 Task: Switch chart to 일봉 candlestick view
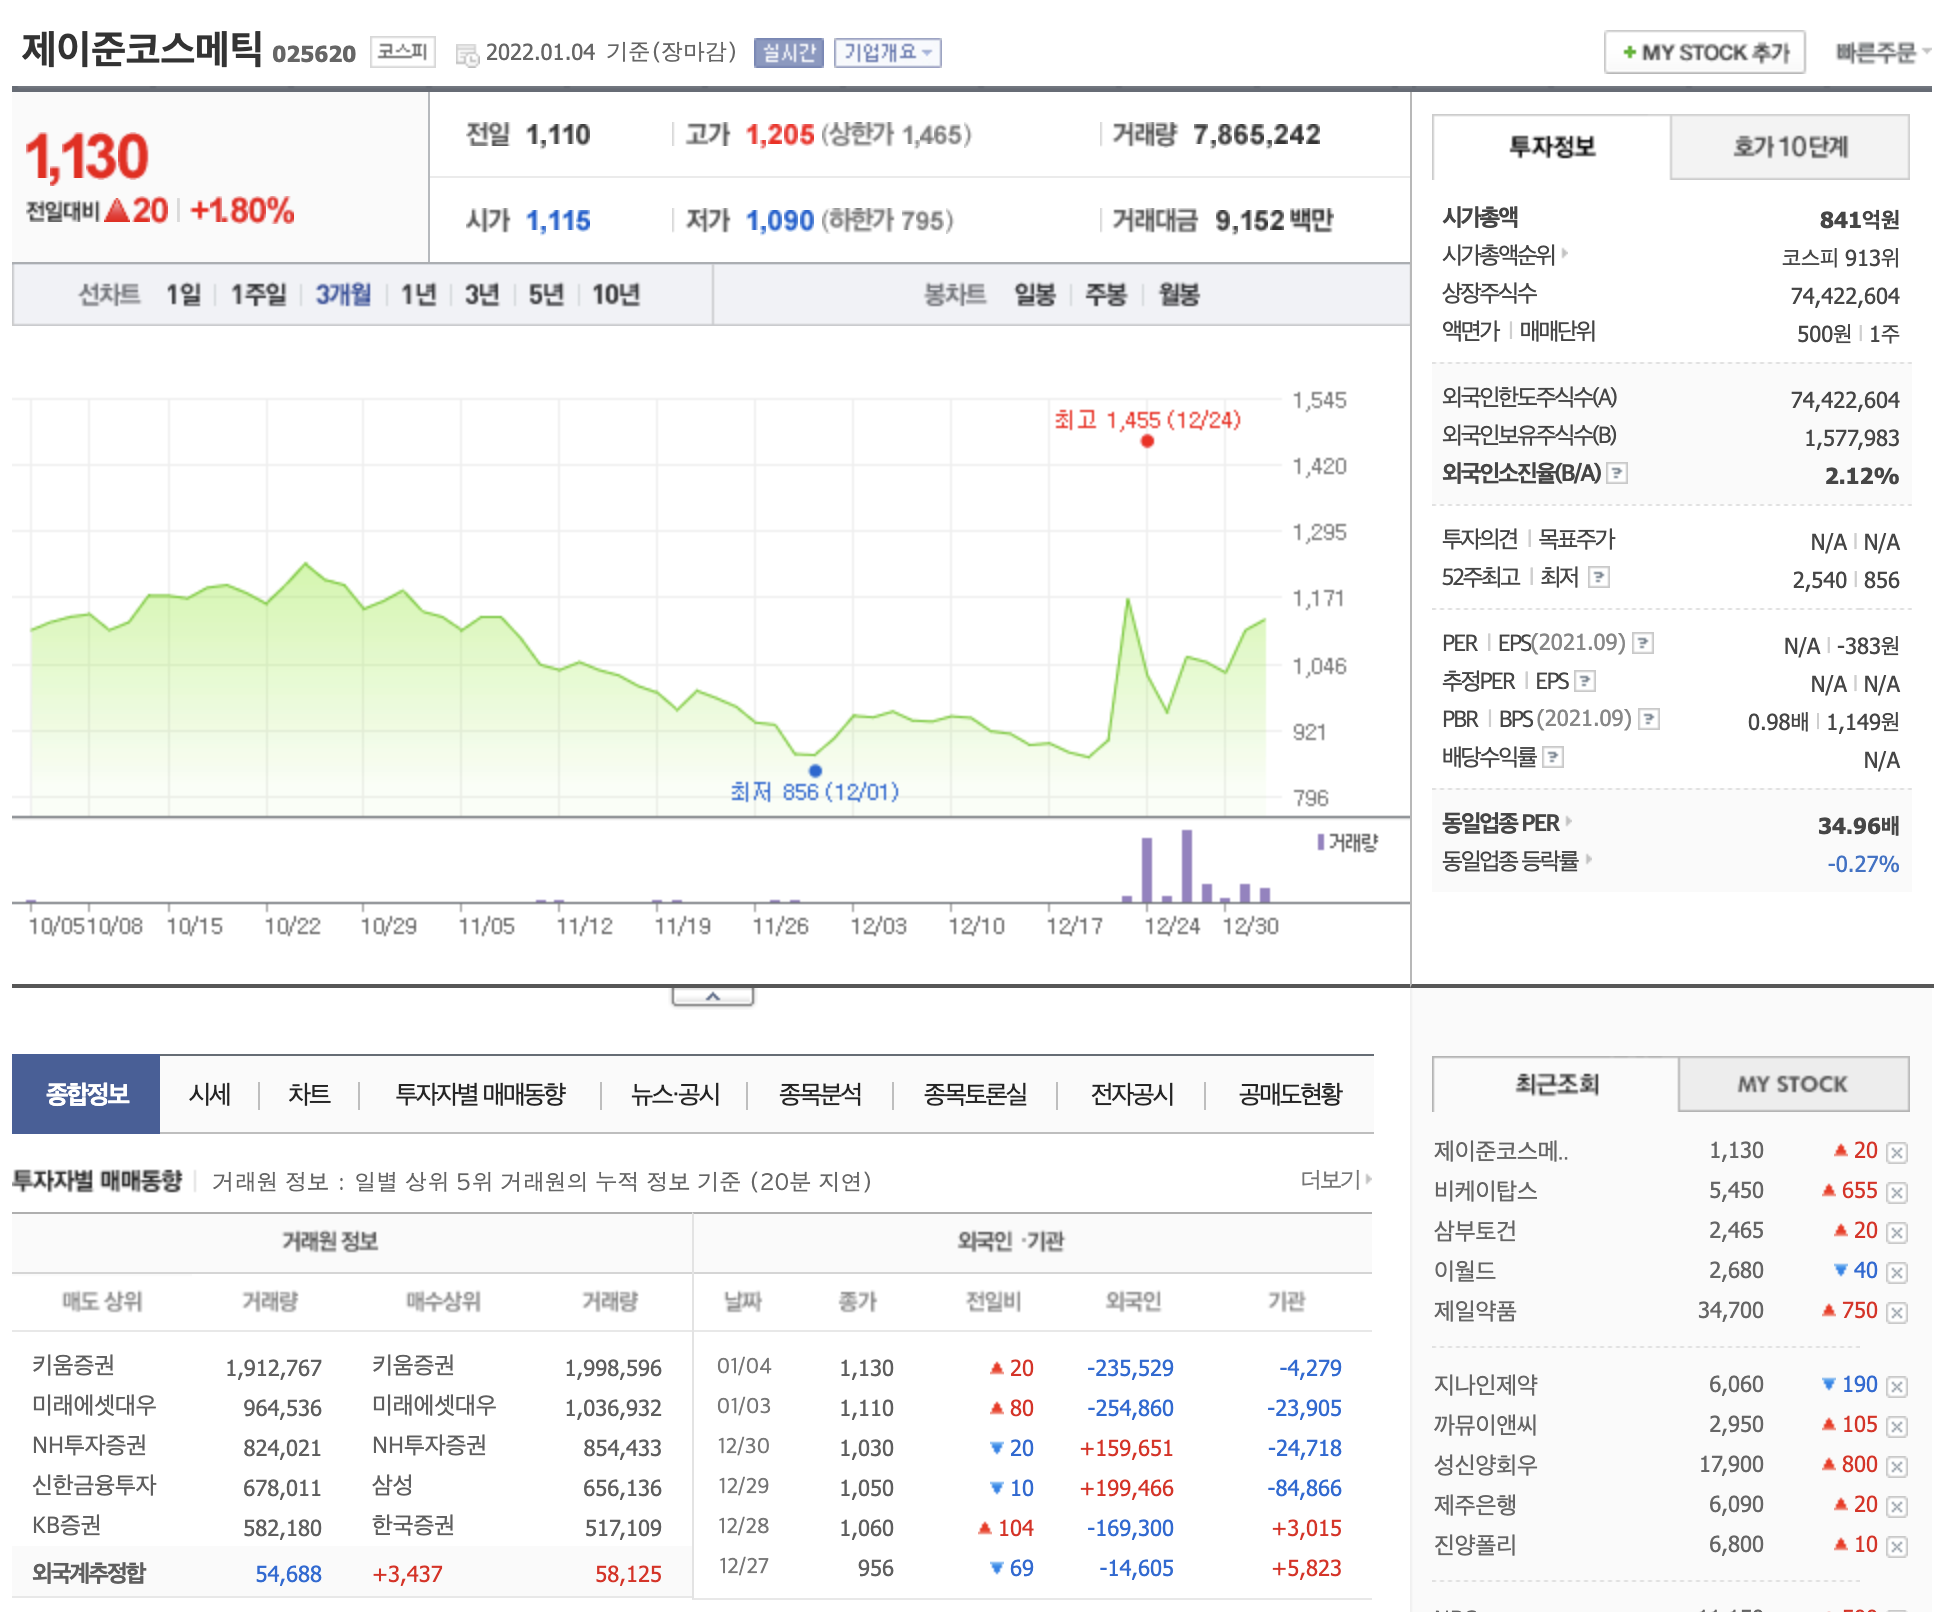(x=1034, y=295)
